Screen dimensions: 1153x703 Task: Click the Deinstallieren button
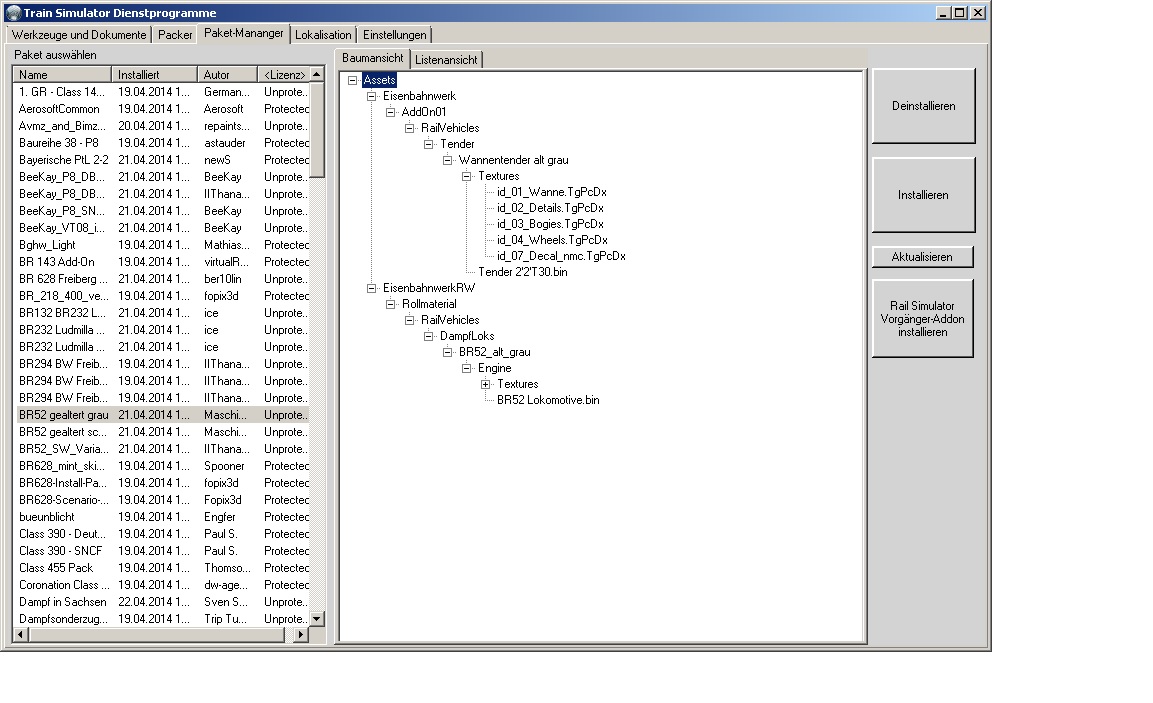pyautogui.click(x=924, y=106)
